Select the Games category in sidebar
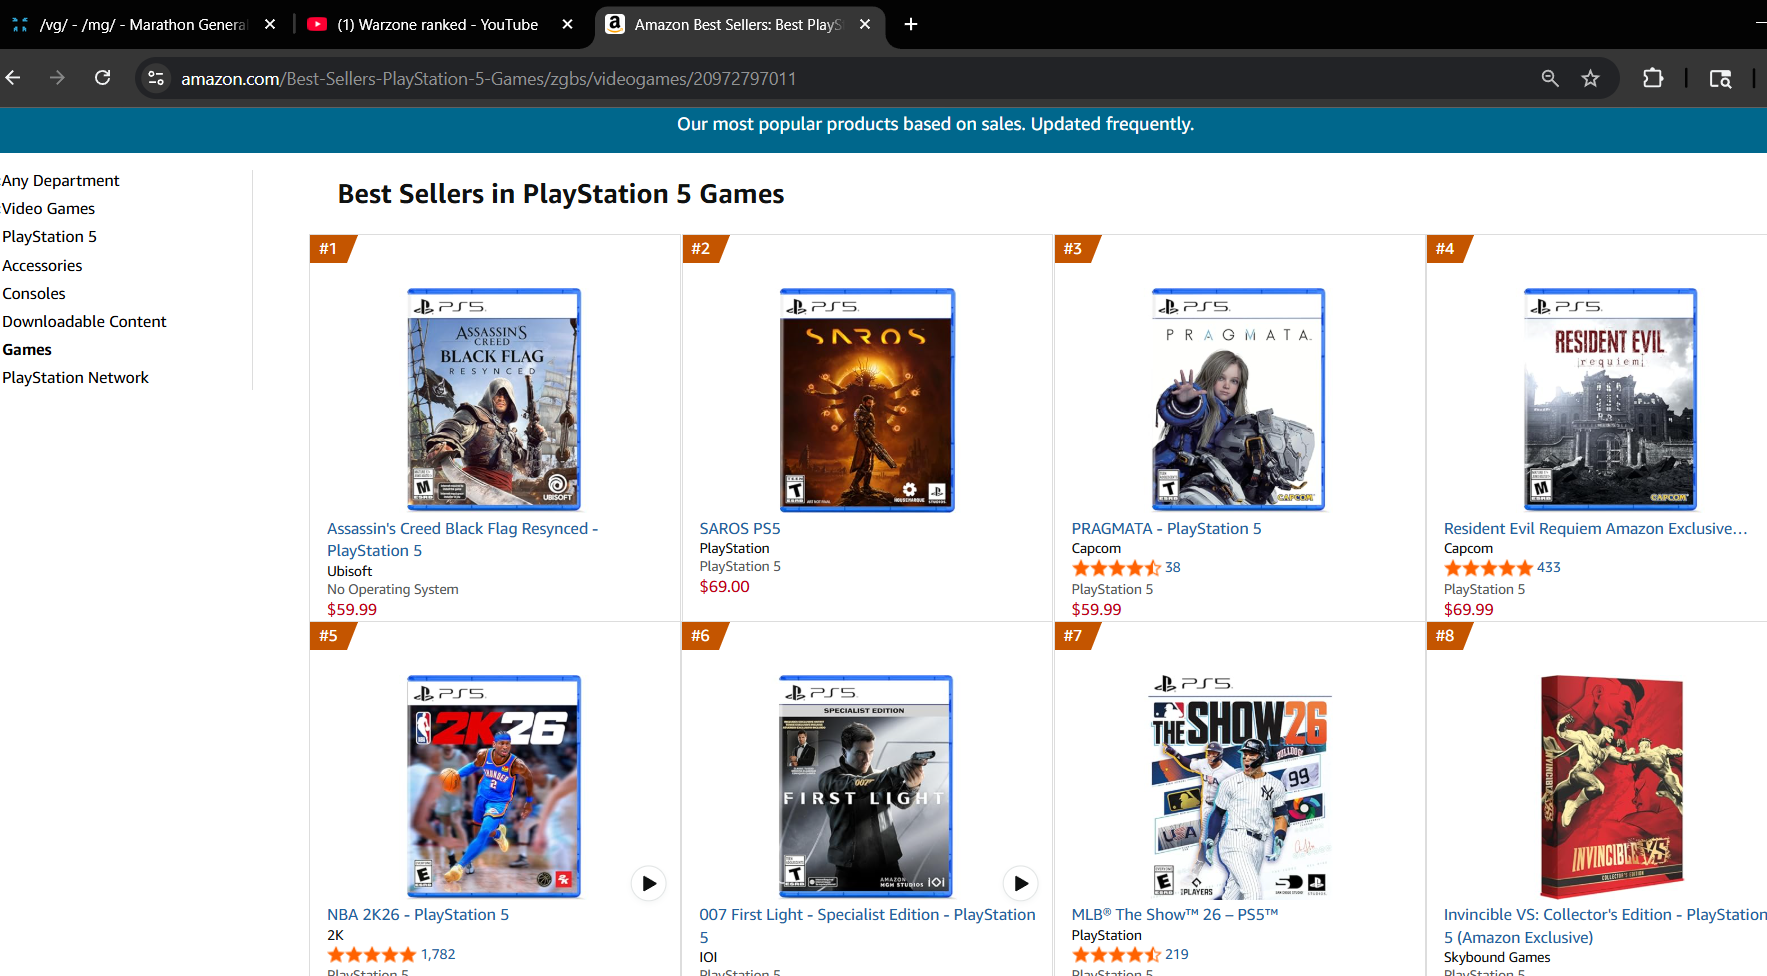This screenshot has height=976, width=1767. (x=27, y=350)
